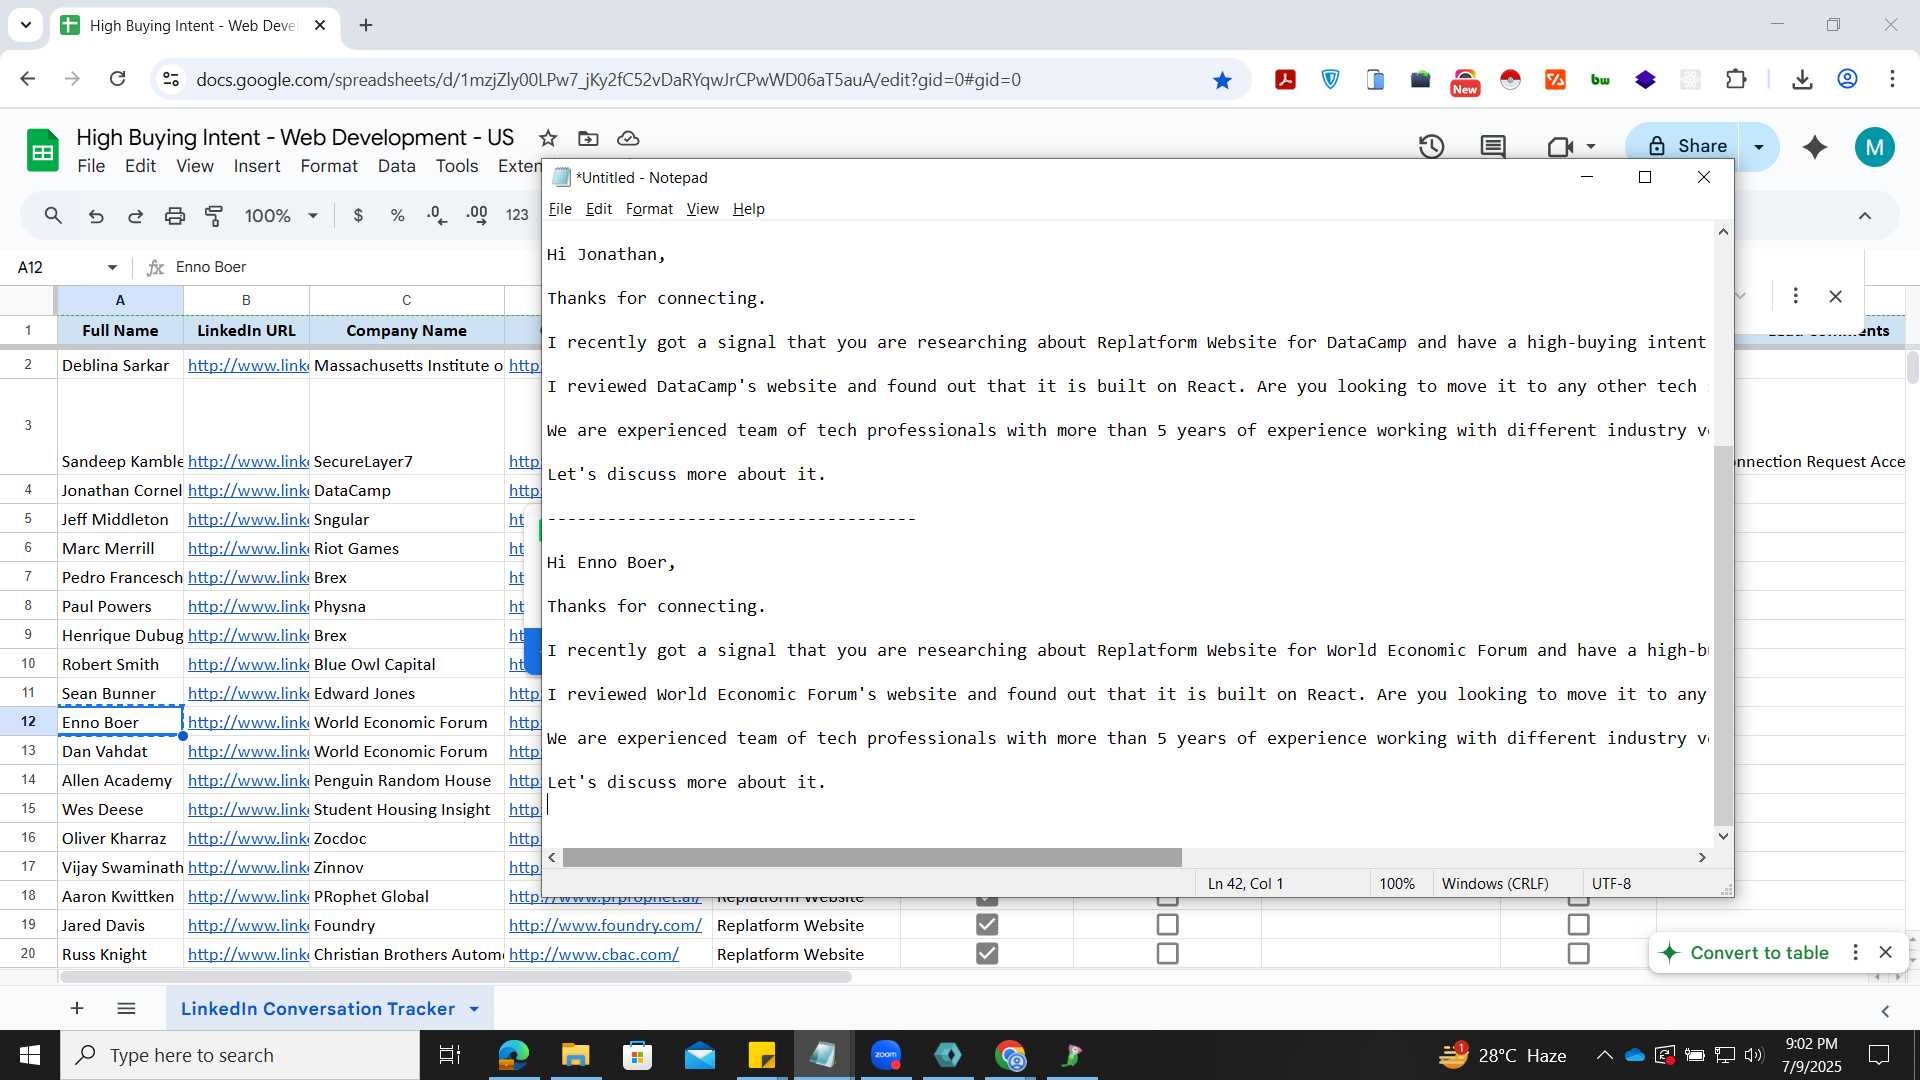Open Google Sheets home icon
The width and height of the screenshot is (1920, 1080).
42,151
